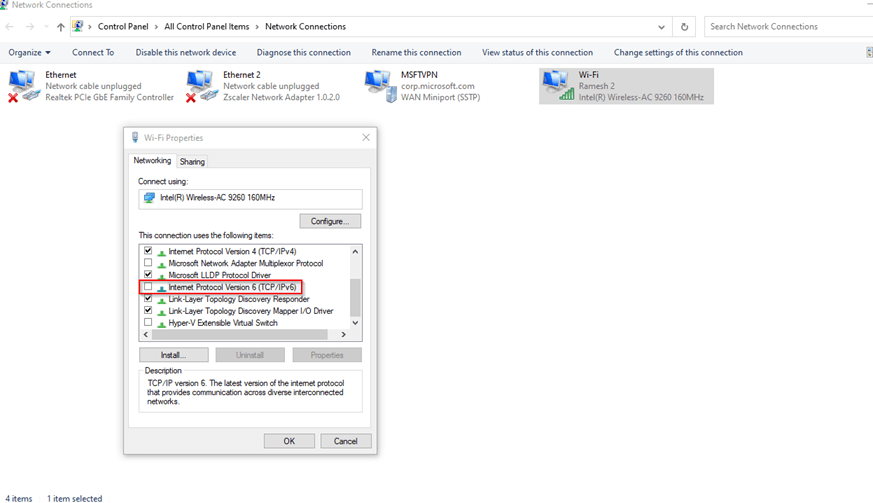Close the Wi-Fi Properties dialog
Screen dimensions: 873x503
[366, 138]
